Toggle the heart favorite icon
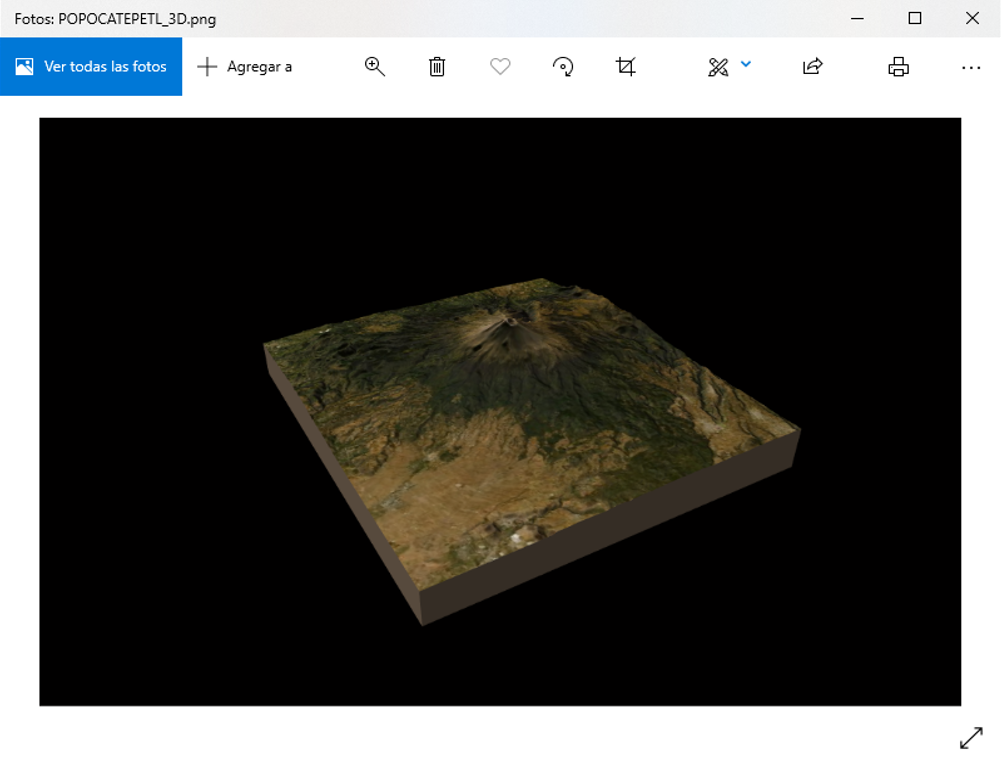The image size is (1001, 767). point(500,67)
